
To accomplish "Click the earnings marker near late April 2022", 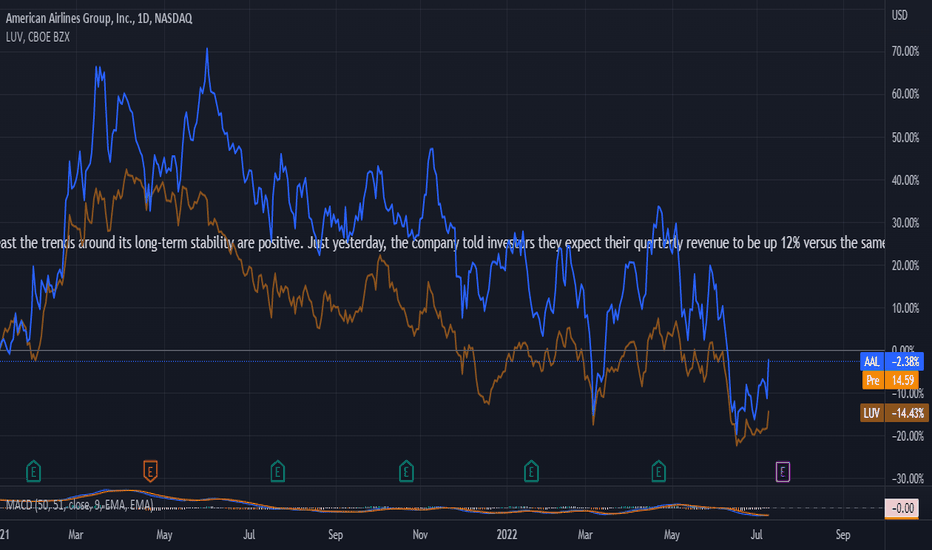I will pos(658,472).
